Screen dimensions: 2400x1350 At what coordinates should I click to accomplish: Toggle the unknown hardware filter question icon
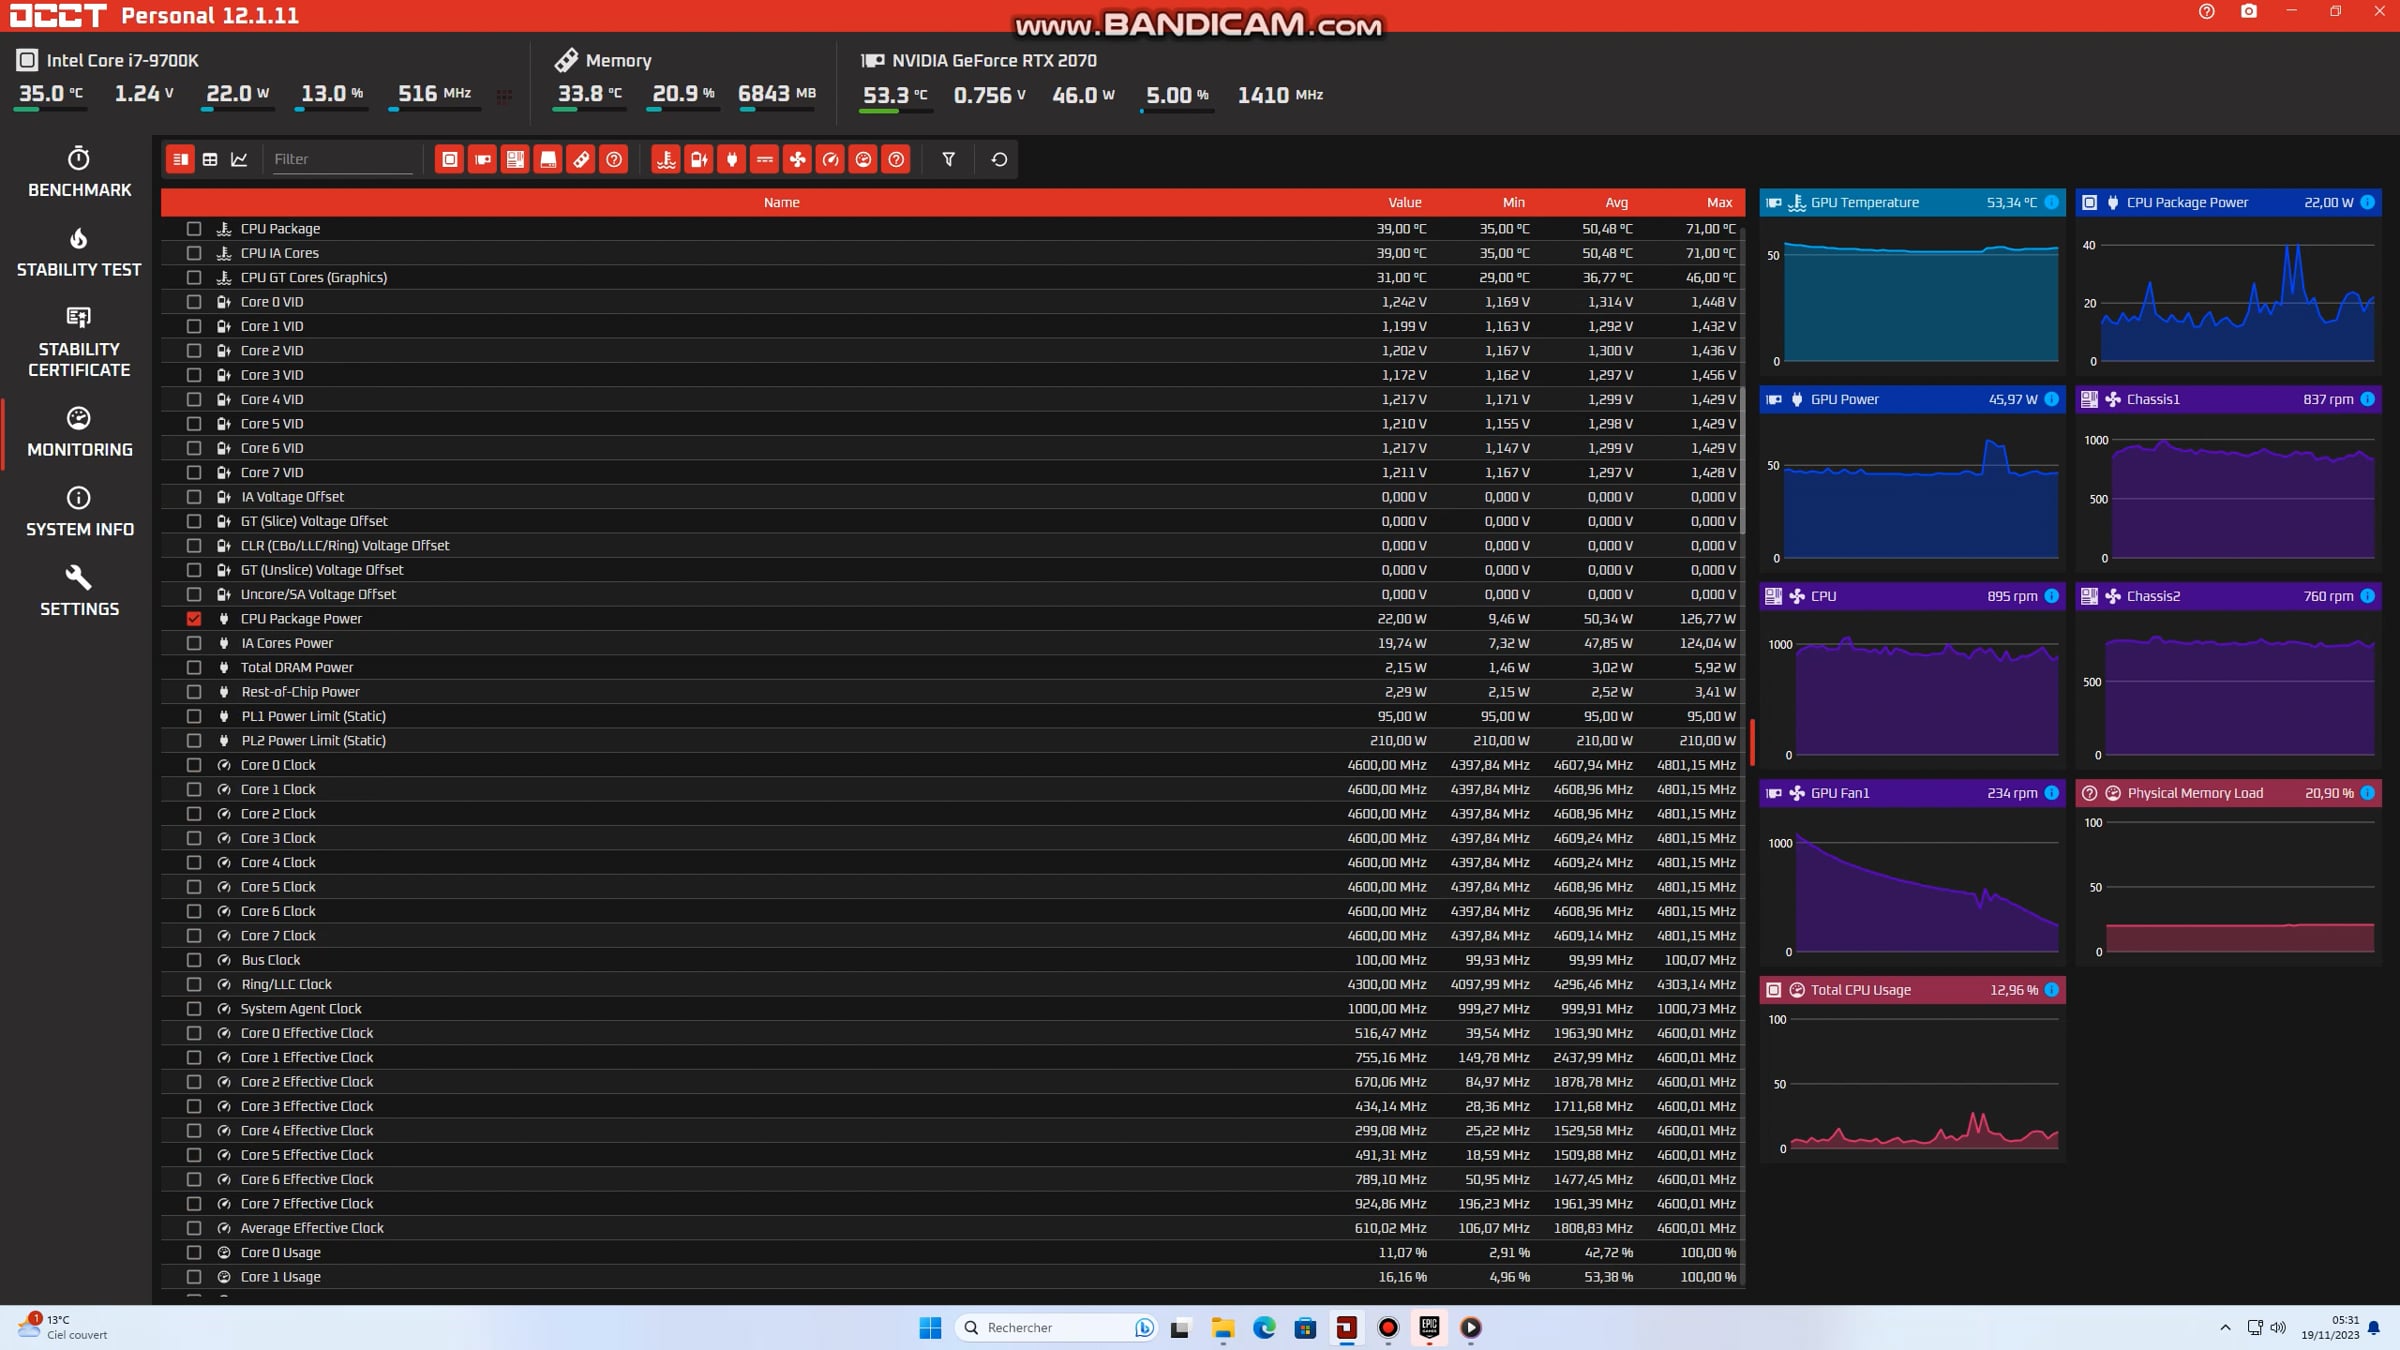[614, 159]
